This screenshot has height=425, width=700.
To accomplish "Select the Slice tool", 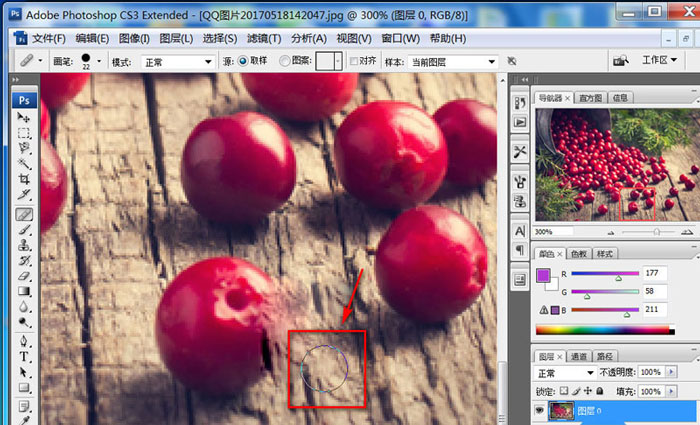I will (24, 194).
